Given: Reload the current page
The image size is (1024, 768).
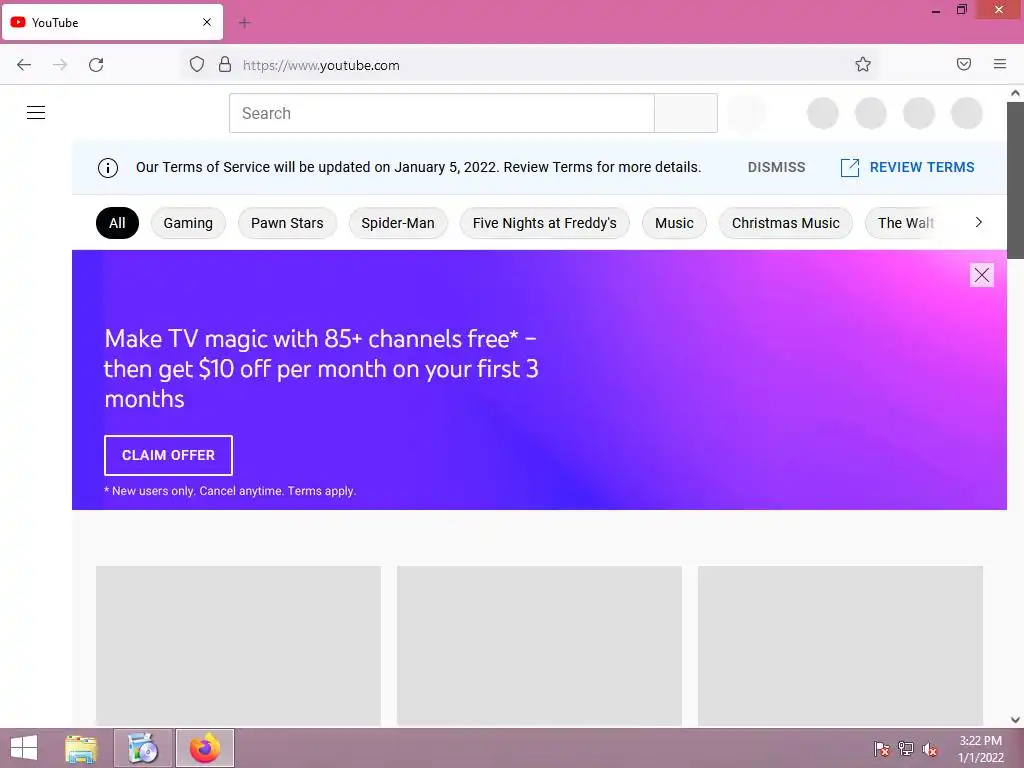Looking at the screenshot, I should point(96,65).
